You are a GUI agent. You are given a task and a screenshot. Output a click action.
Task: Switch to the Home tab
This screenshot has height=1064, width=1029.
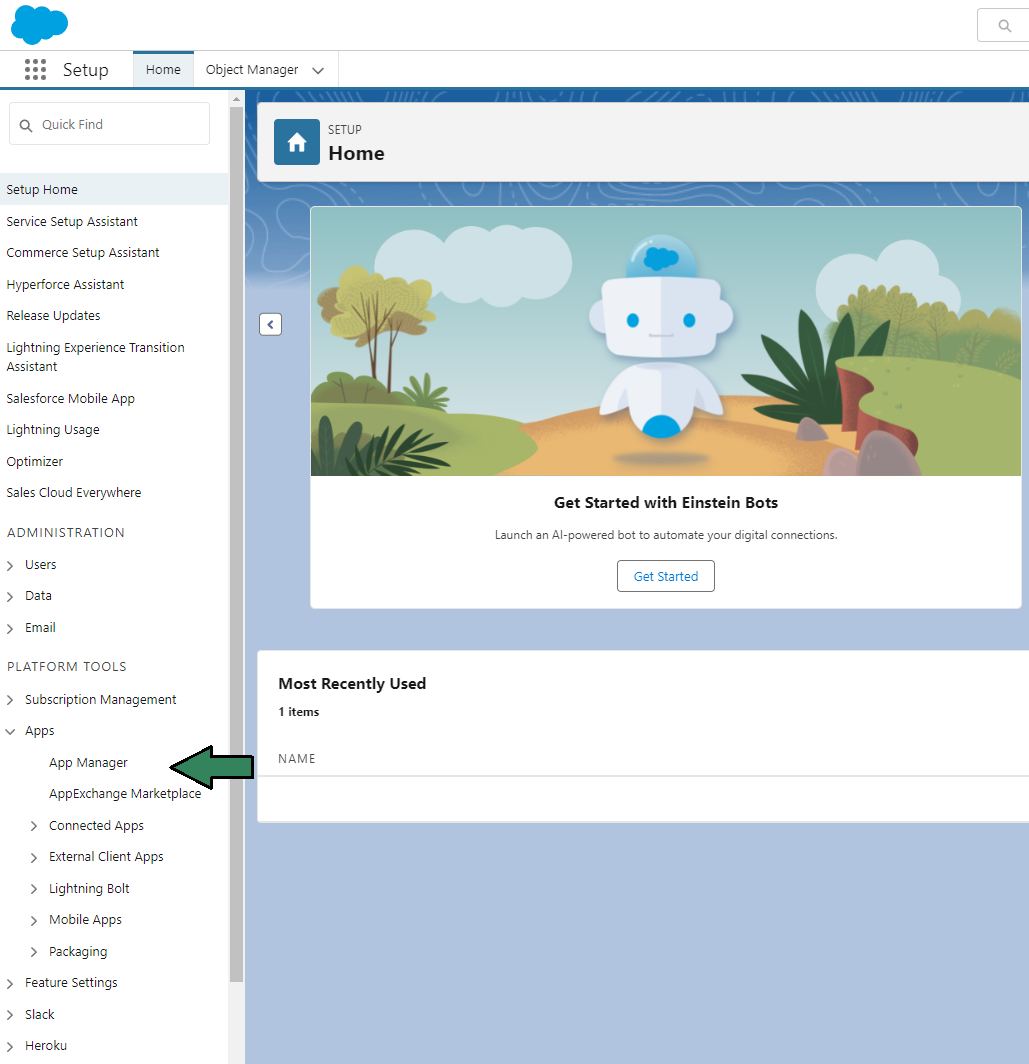163,69
